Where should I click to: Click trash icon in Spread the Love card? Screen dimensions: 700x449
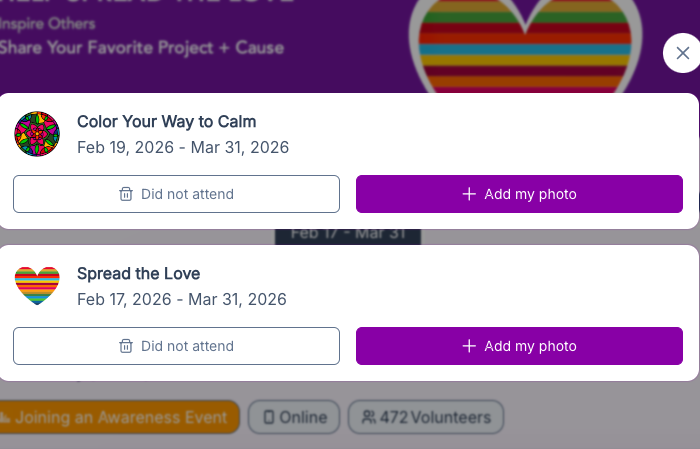(126, 346)
